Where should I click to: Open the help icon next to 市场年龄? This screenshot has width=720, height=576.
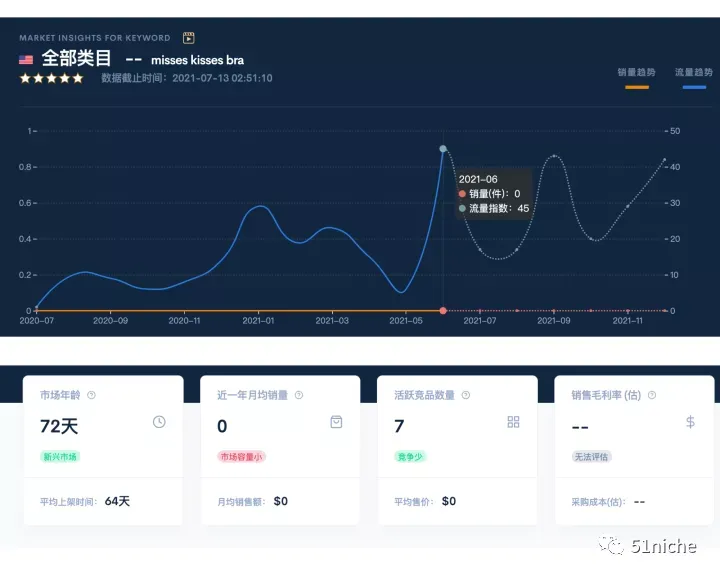point(91,395)
